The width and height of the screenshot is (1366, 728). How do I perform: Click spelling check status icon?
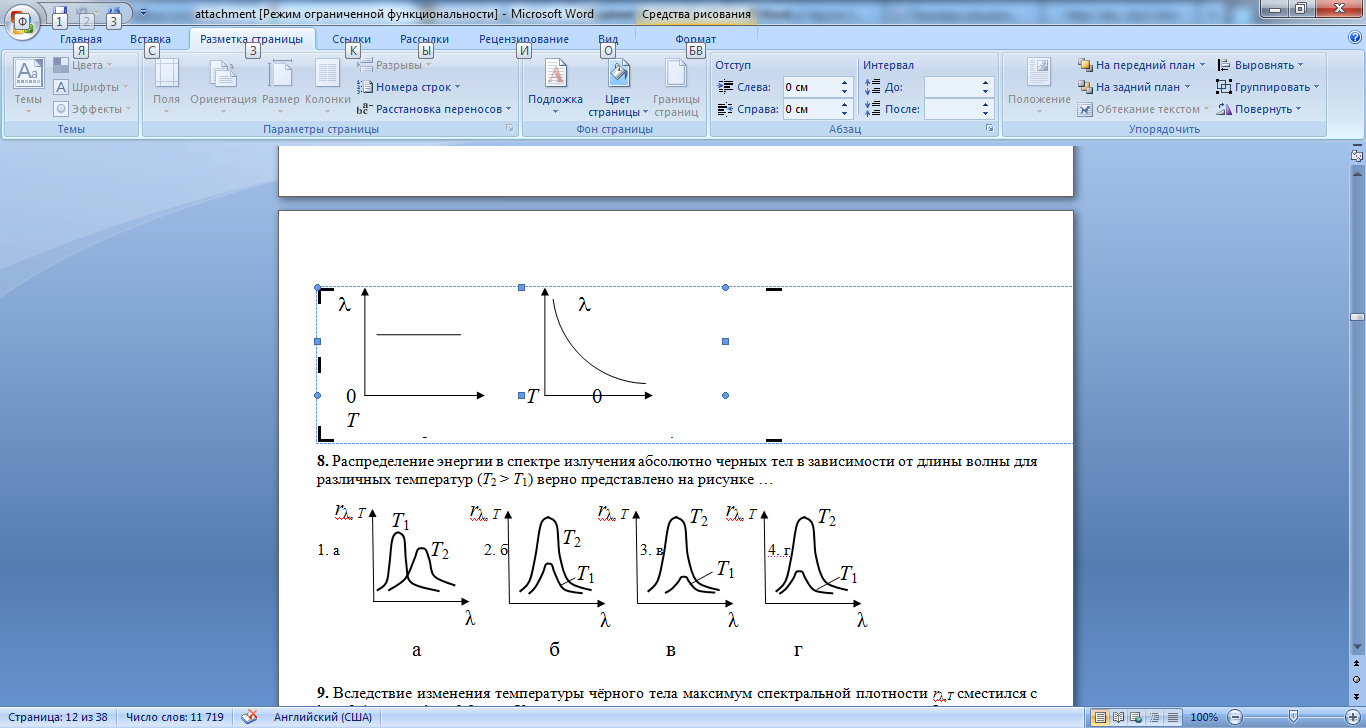click(x=250, y=718)
